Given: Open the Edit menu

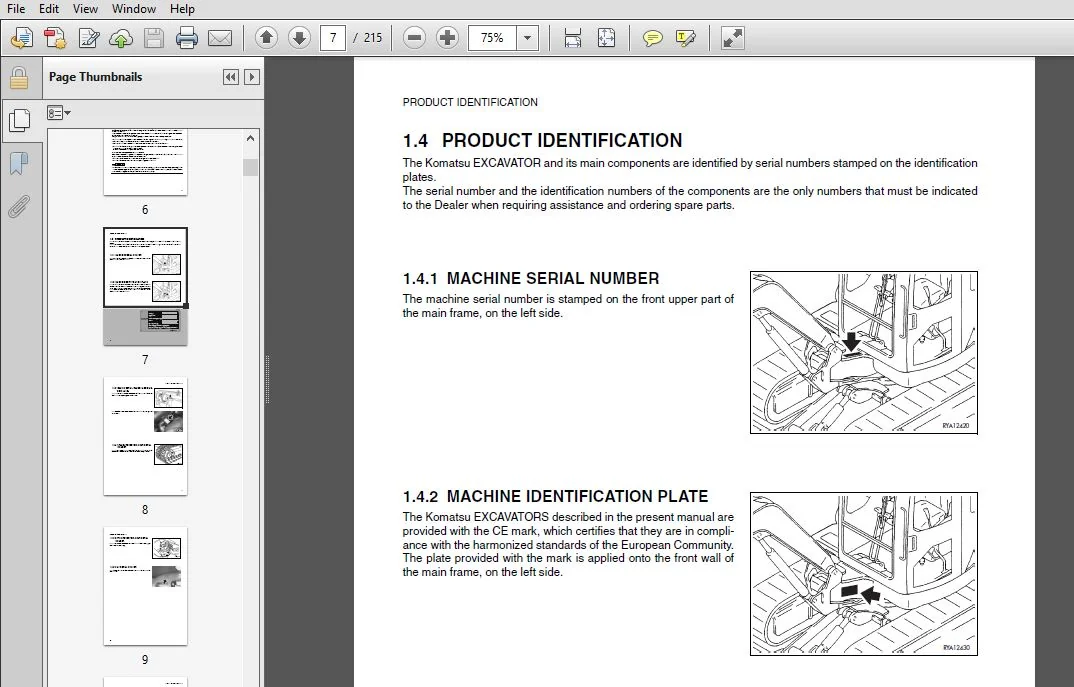Looking at the screenshot, I should pos(49,9).
